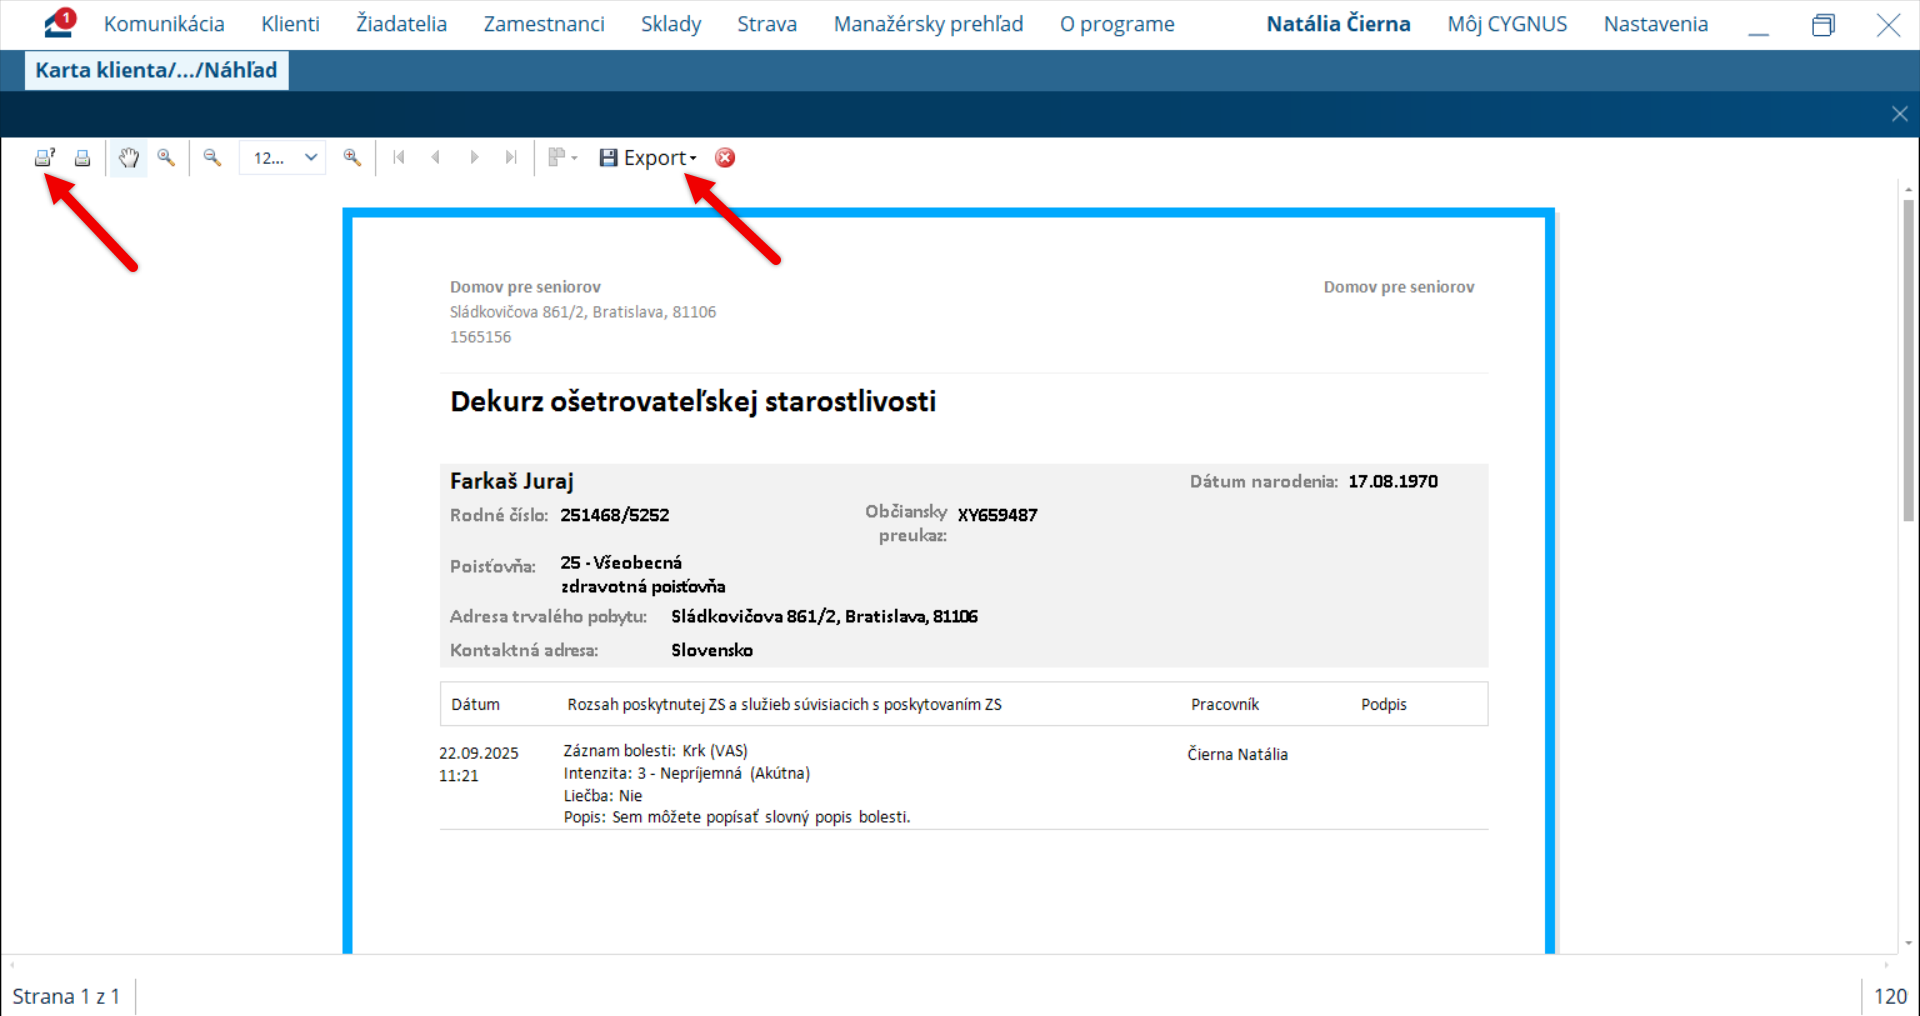Image resolution: width=1920 pixels, height=1016 pixels.
Task: Open the Komunikácia menu
Action: point(164,24)
